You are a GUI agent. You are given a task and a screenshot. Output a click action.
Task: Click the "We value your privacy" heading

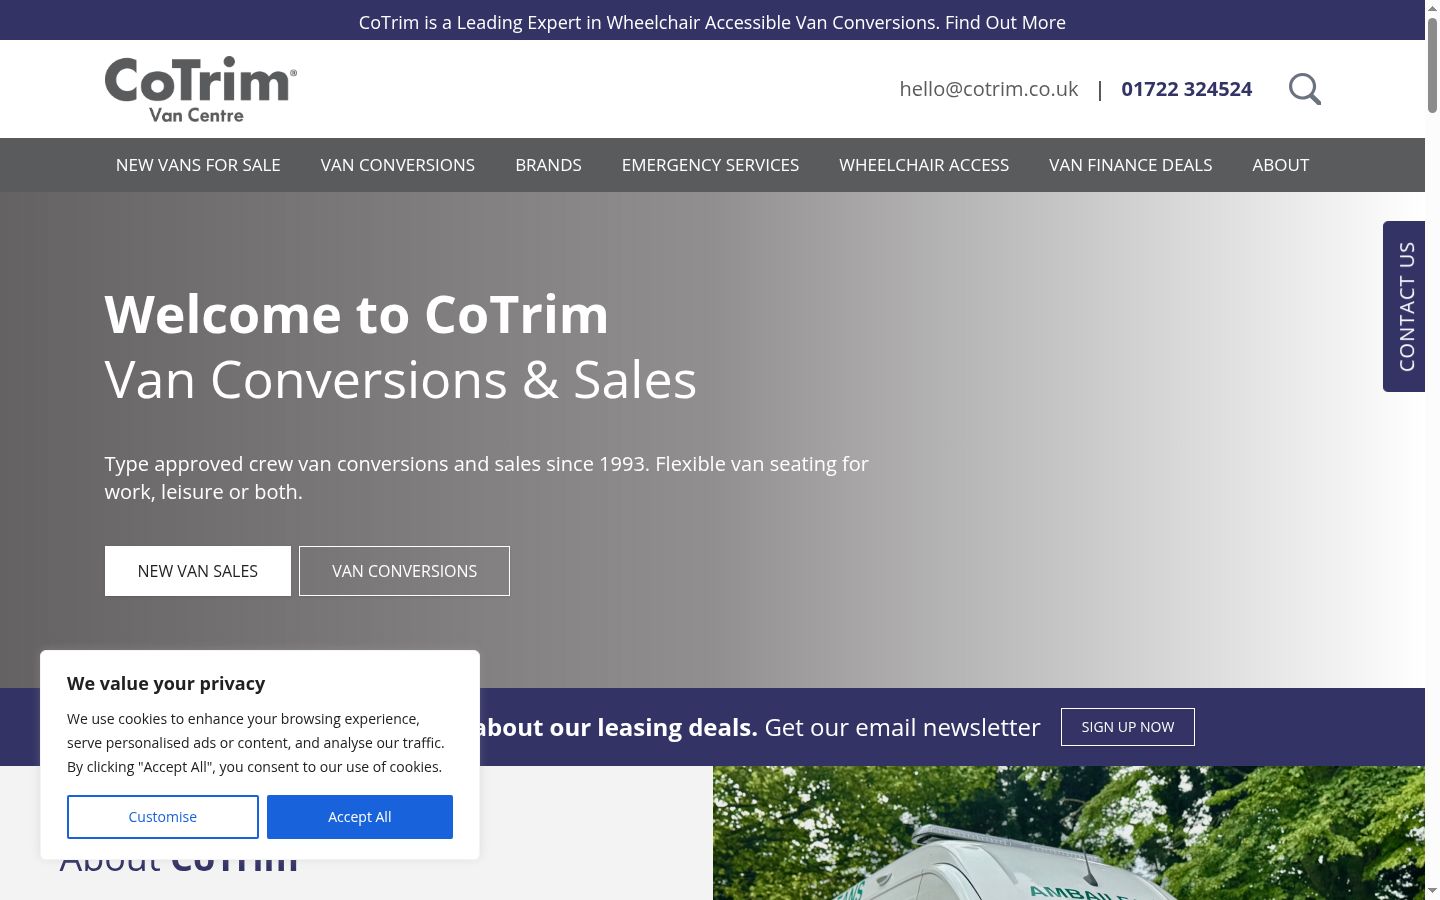(x=166, y=683)
